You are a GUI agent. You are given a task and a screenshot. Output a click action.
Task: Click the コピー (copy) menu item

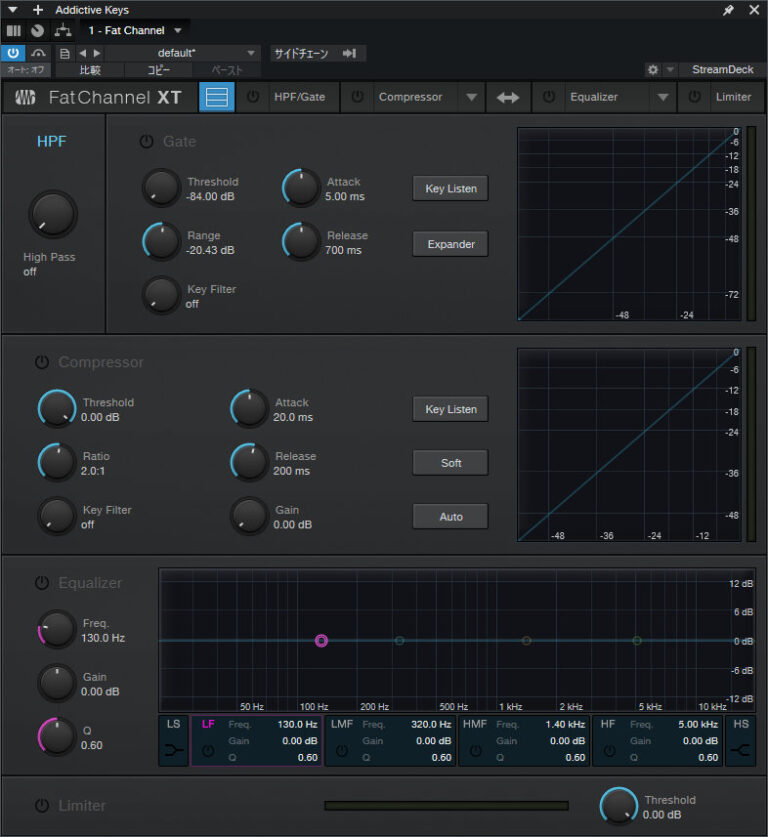[x=159, y=71]
